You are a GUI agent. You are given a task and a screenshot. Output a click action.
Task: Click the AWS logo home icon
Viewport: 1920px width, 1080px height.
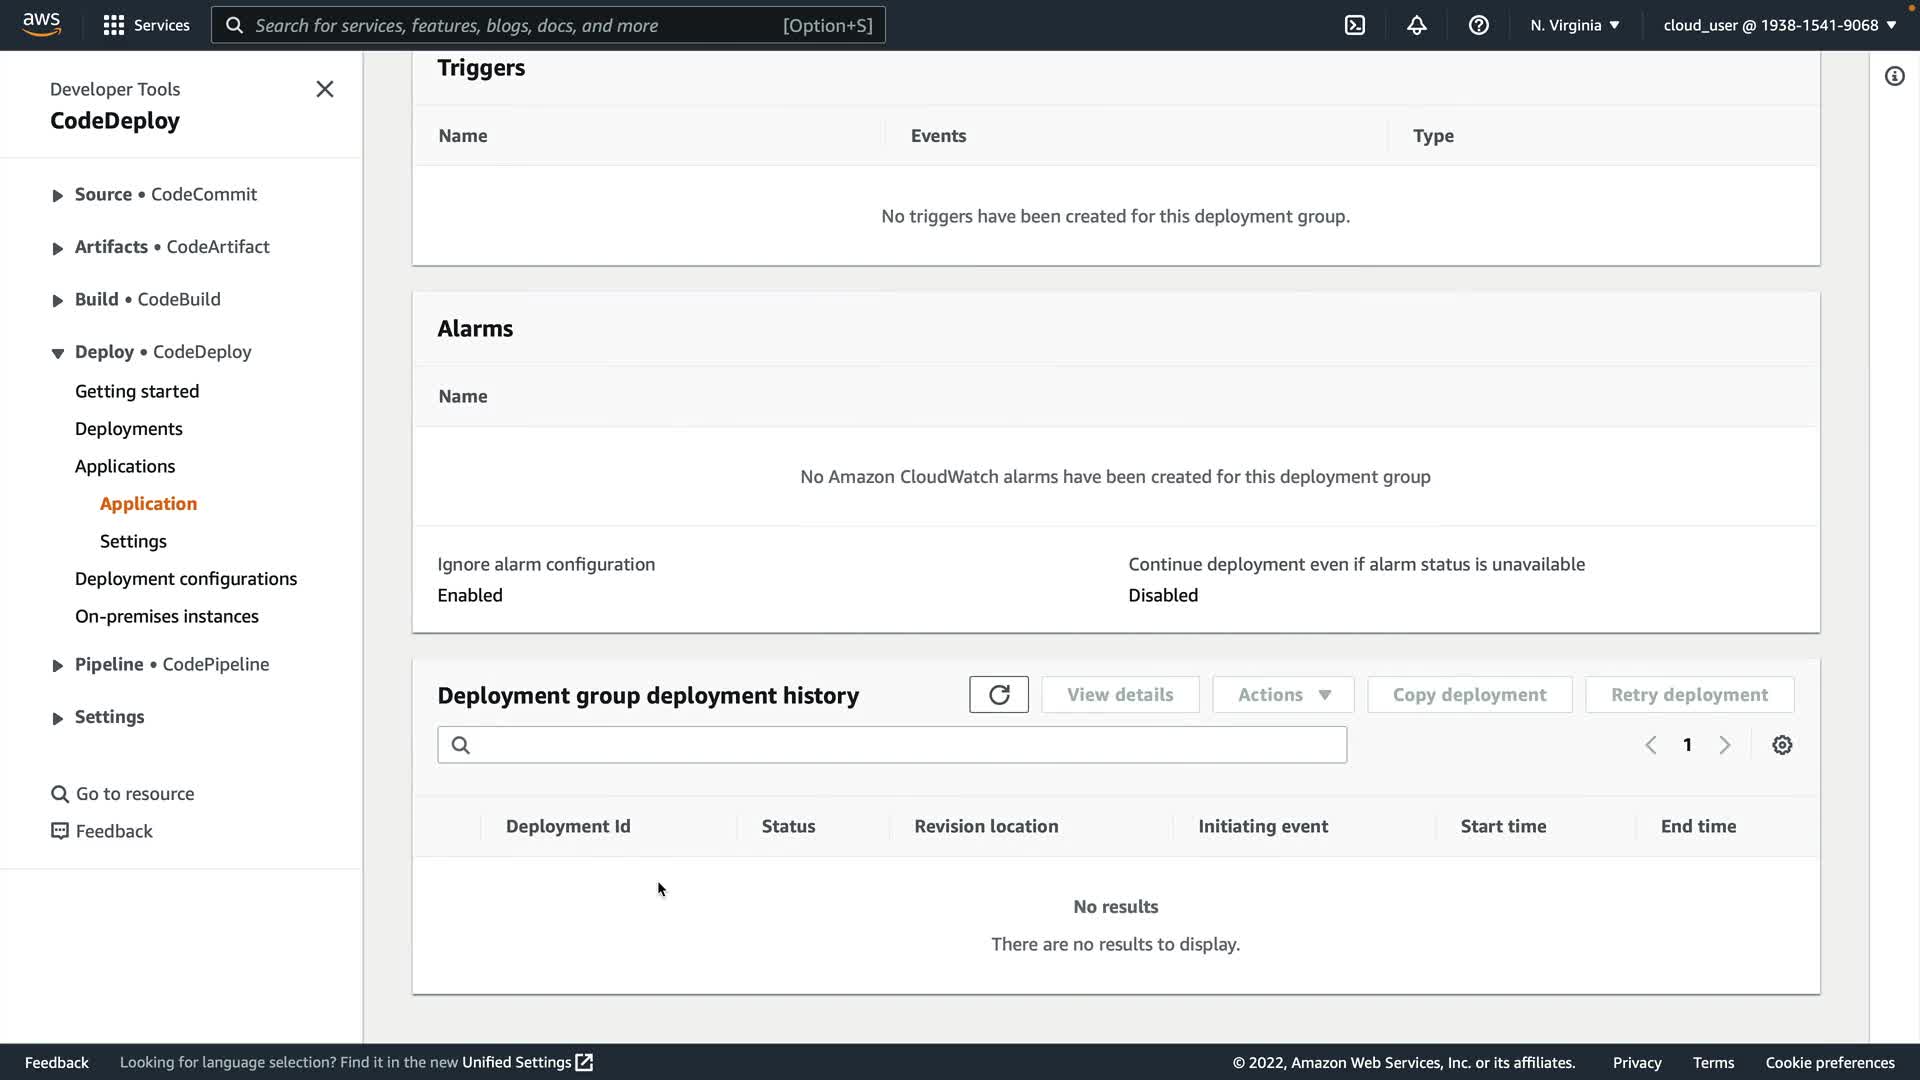[x=41, y=24]
